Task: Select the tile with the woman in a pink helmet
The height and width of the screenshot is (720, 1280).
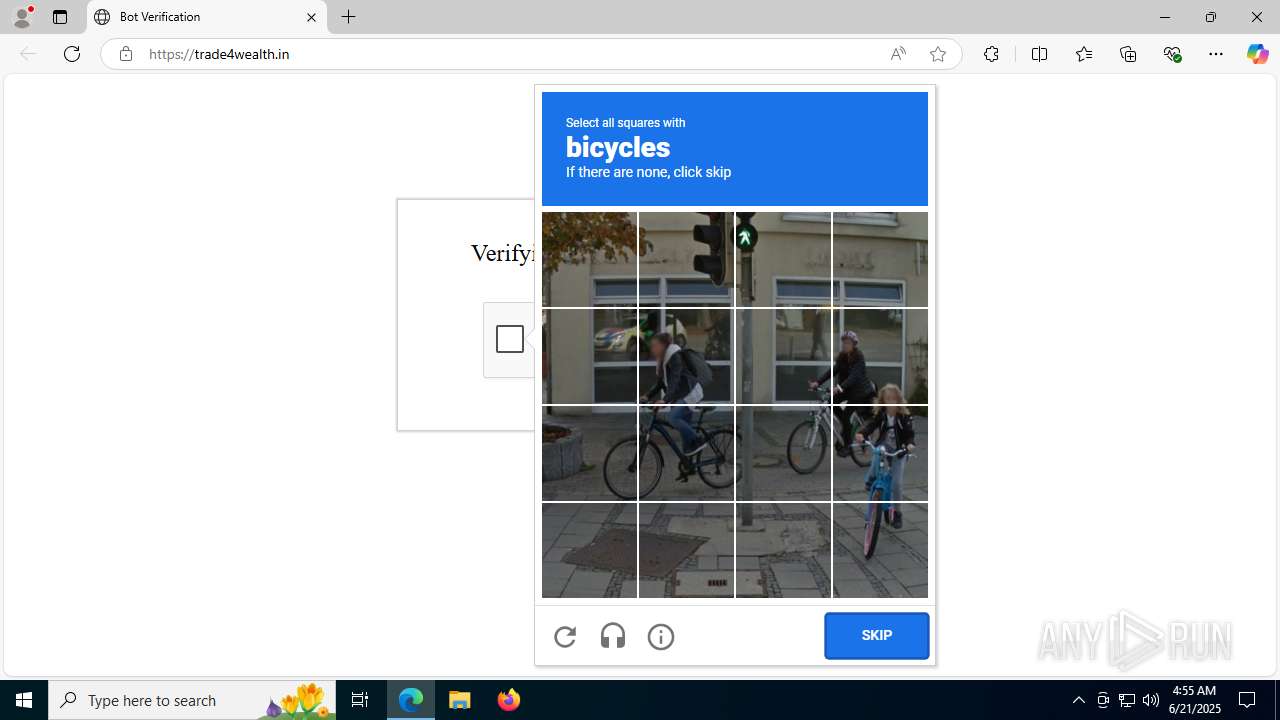Action: point(880,356)
